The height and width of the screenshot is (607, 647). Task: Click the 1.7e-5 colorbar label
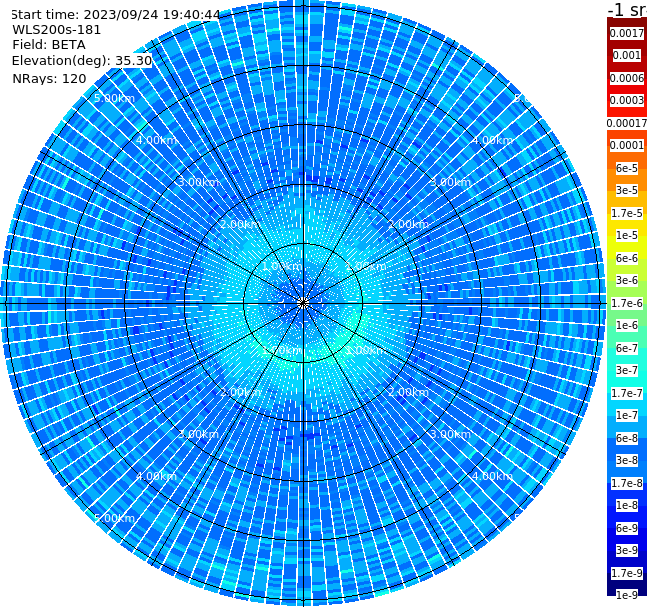click(x=627, y=213)
